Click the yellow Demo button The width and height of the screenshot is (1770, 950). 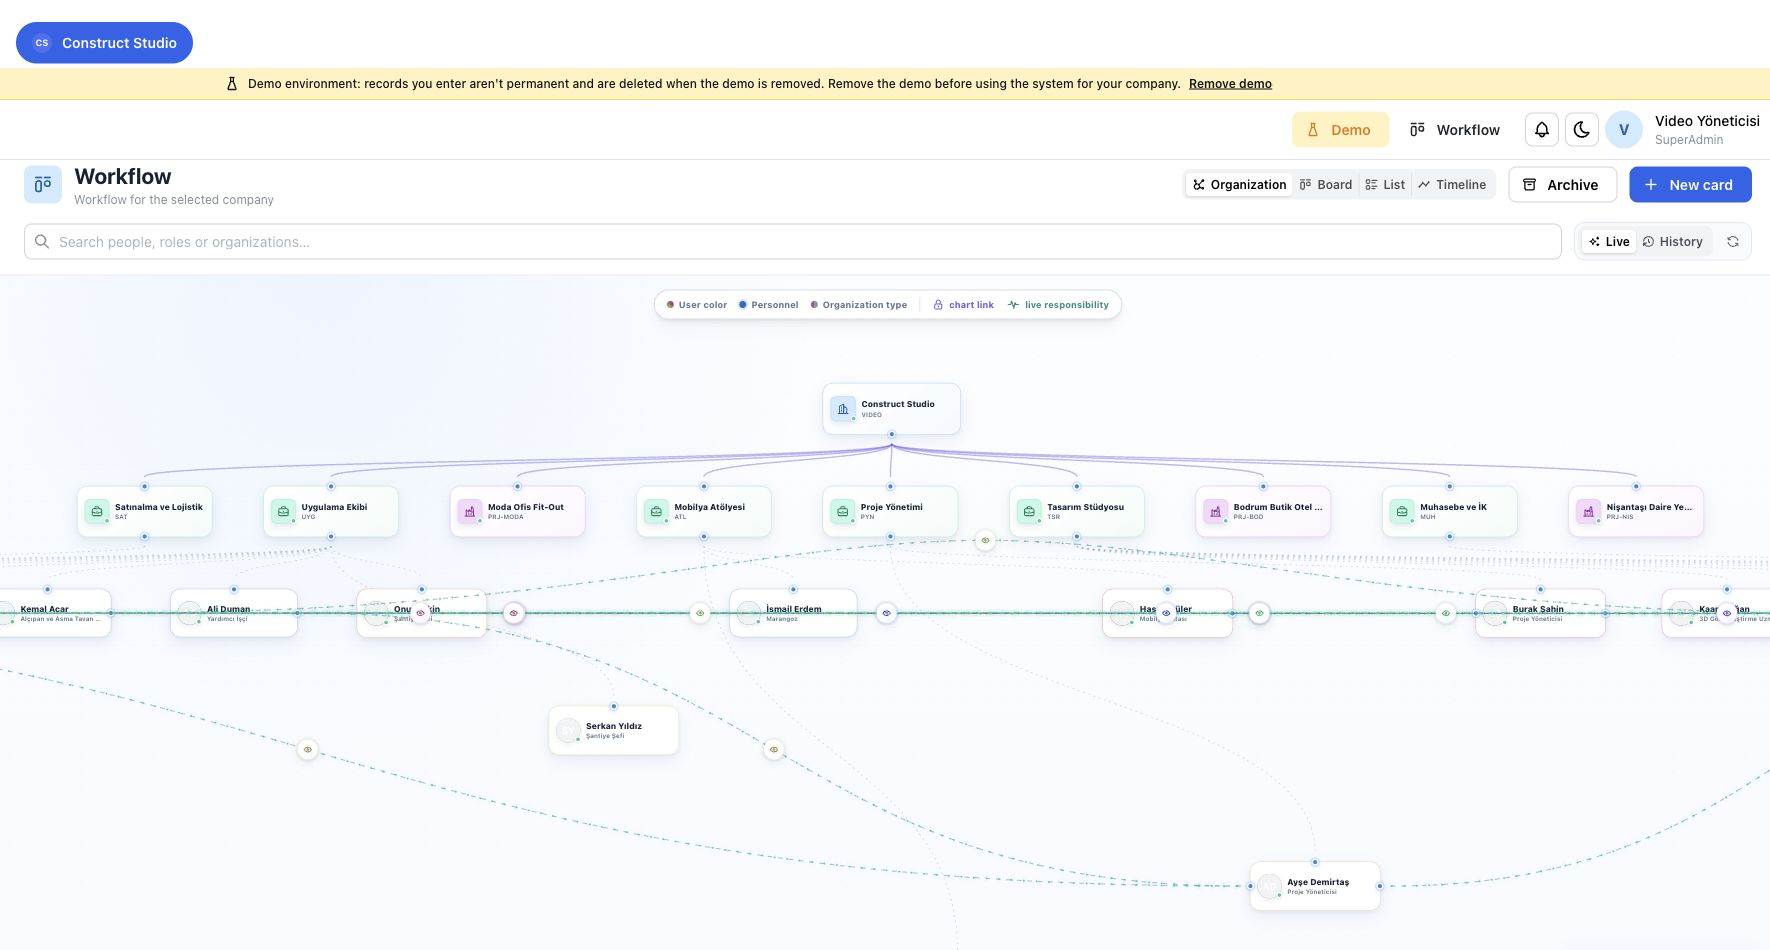[x=1340, y=130]
